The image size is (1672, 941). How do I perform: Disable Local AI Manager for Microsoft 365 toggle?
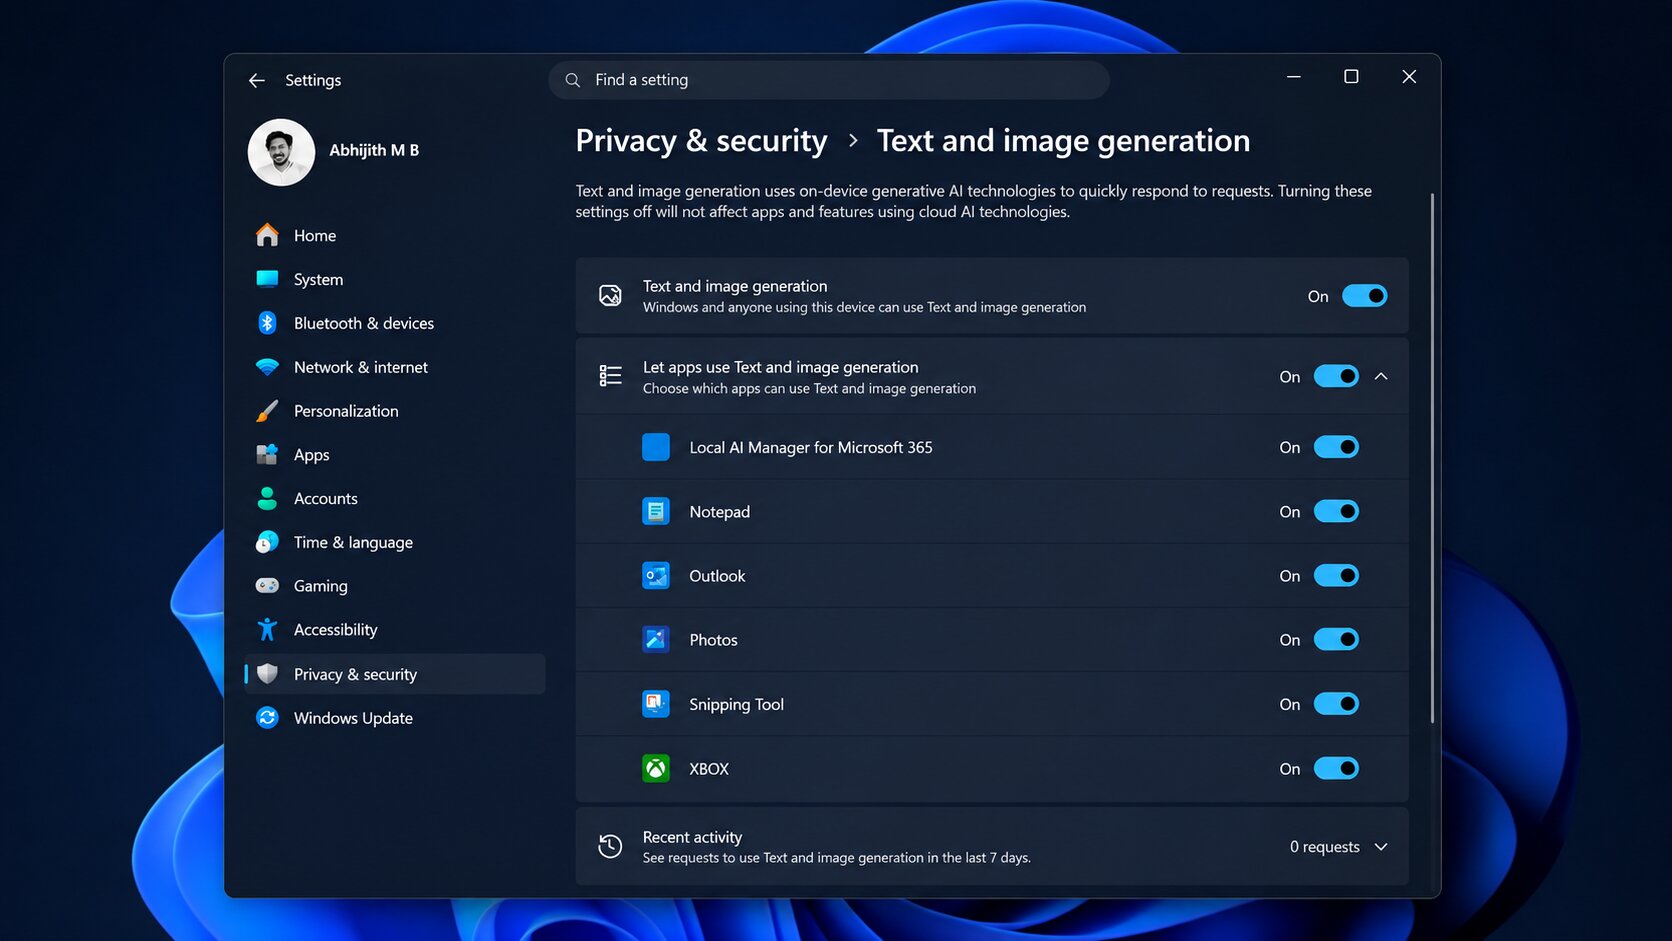click(1336, 447)
